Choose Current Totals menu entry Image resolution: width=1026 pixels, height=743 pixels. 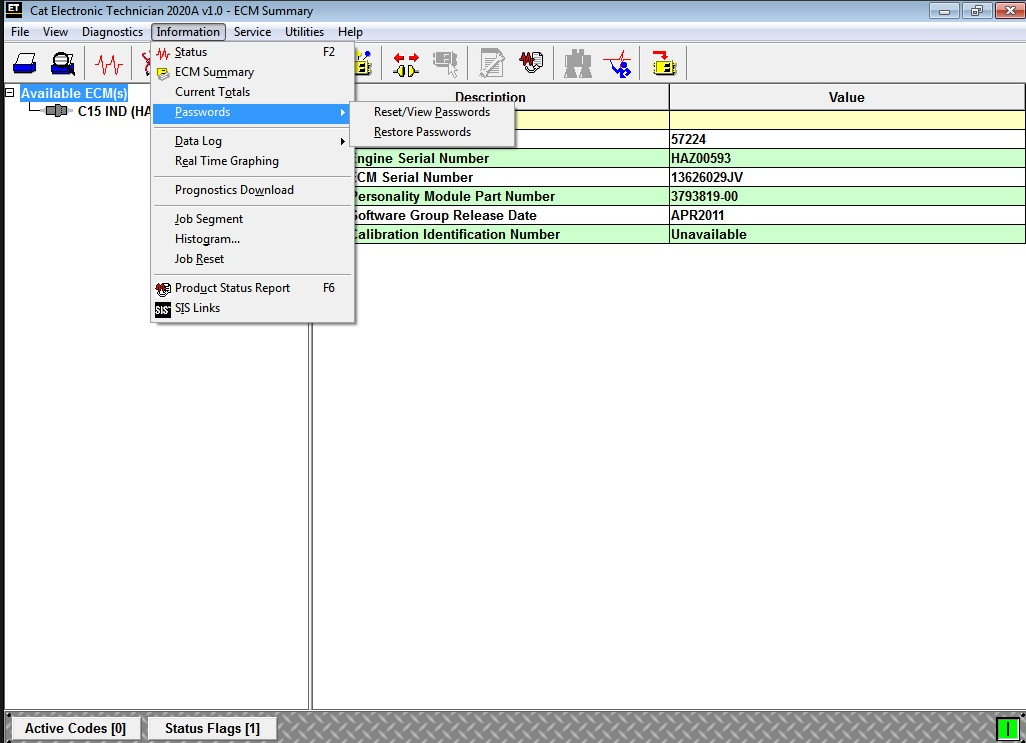coord(253,92)
